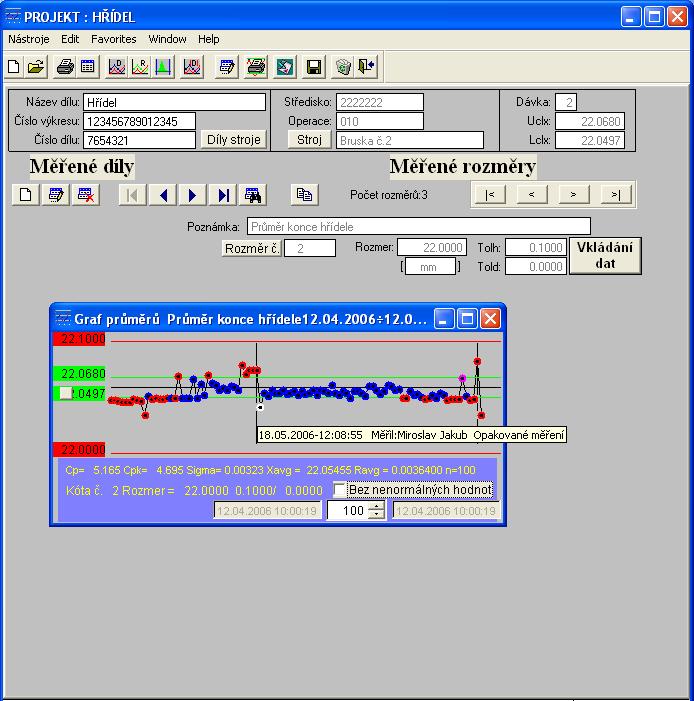Click the Dávka field showing 2
Screen dimensions: 694x701
566,102
